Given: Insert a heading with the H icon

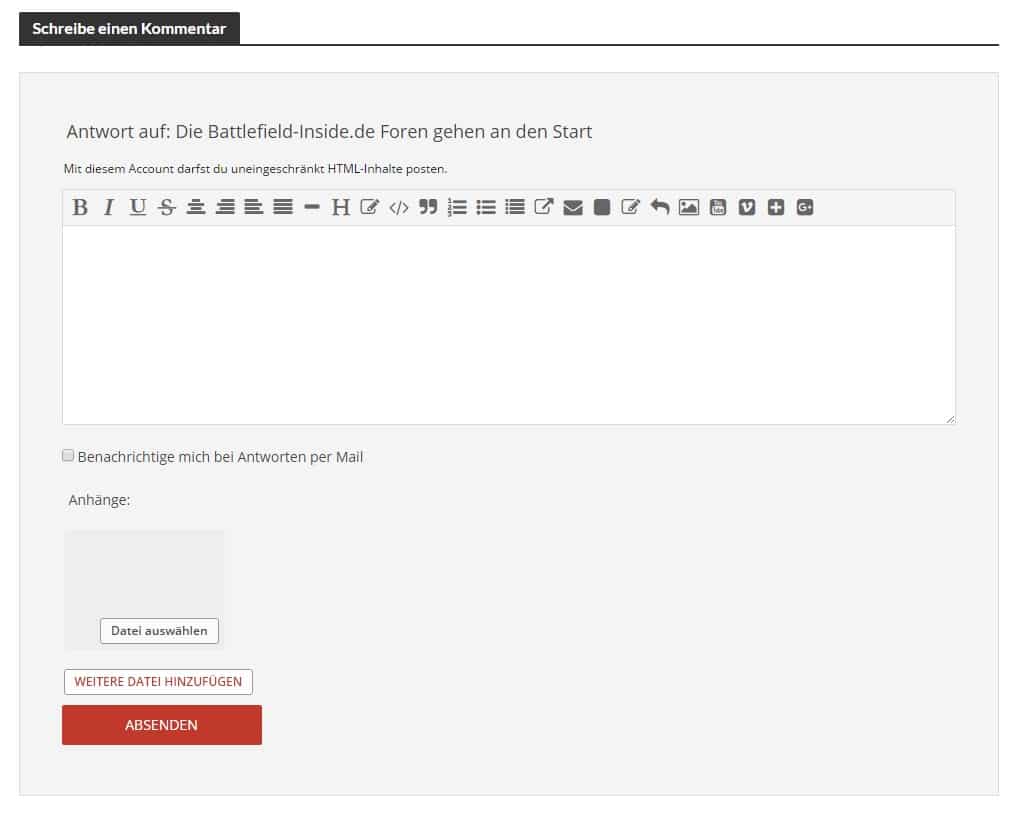Looking at the screenshot, I should click(x=341, y=207).
